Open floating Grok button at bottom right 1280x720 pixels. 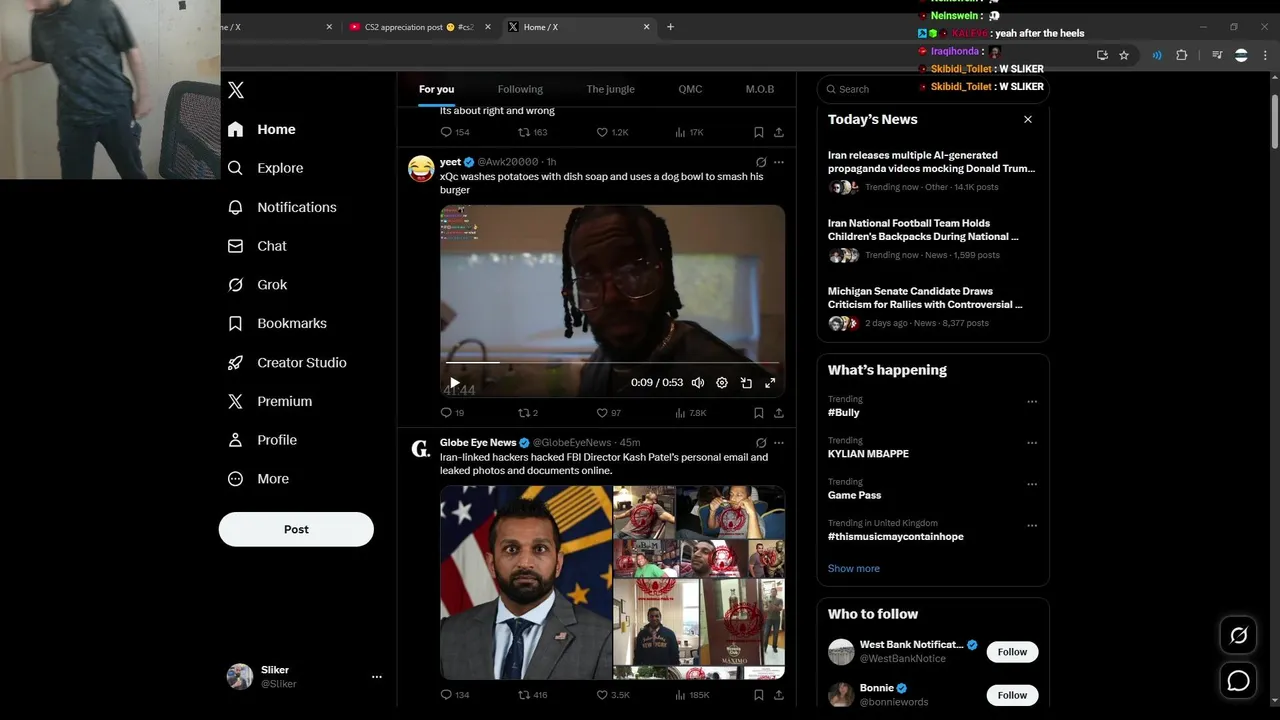click(1238, 635)
